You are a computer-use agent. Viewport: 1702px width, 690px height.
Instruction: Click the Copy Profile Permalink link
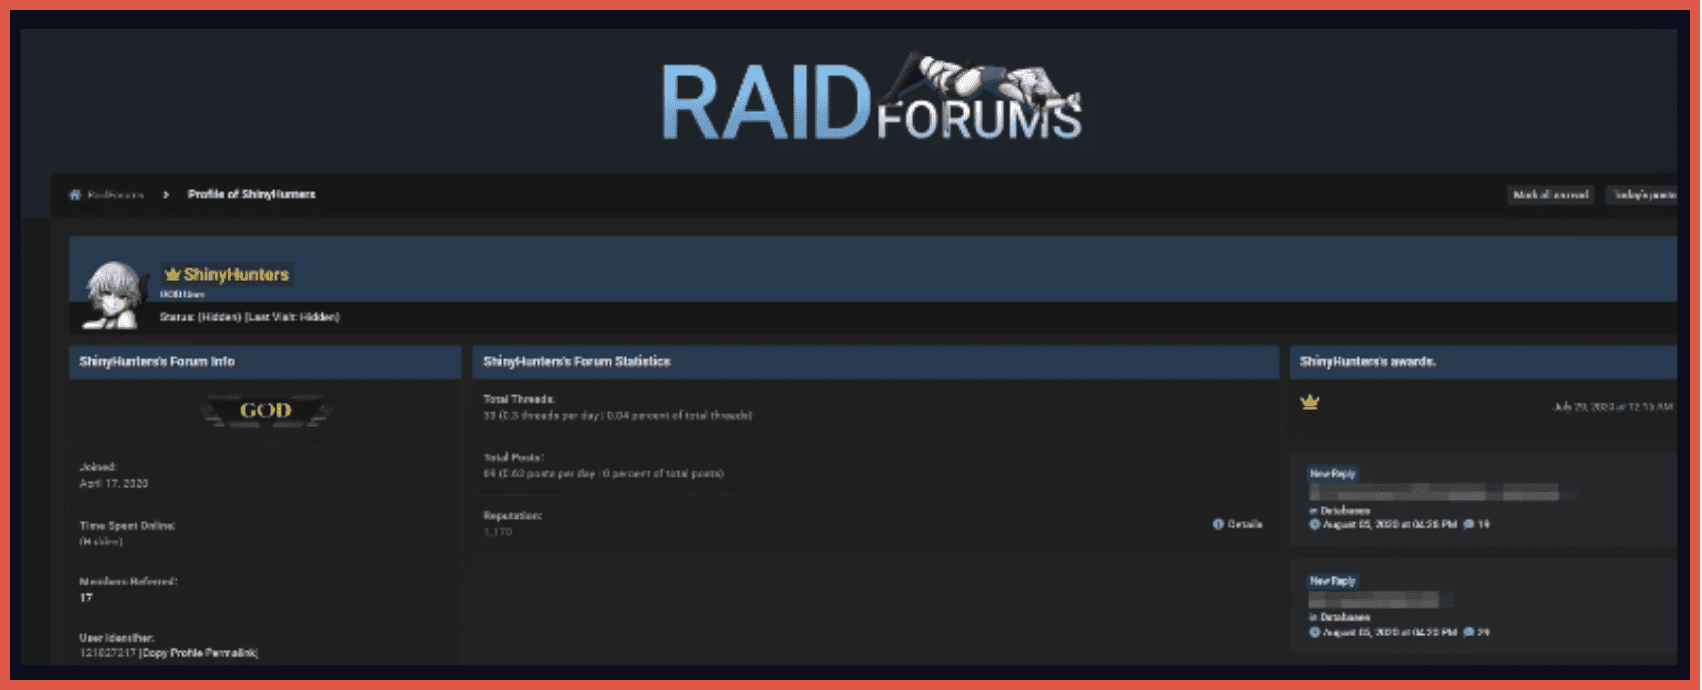[198, 653]
